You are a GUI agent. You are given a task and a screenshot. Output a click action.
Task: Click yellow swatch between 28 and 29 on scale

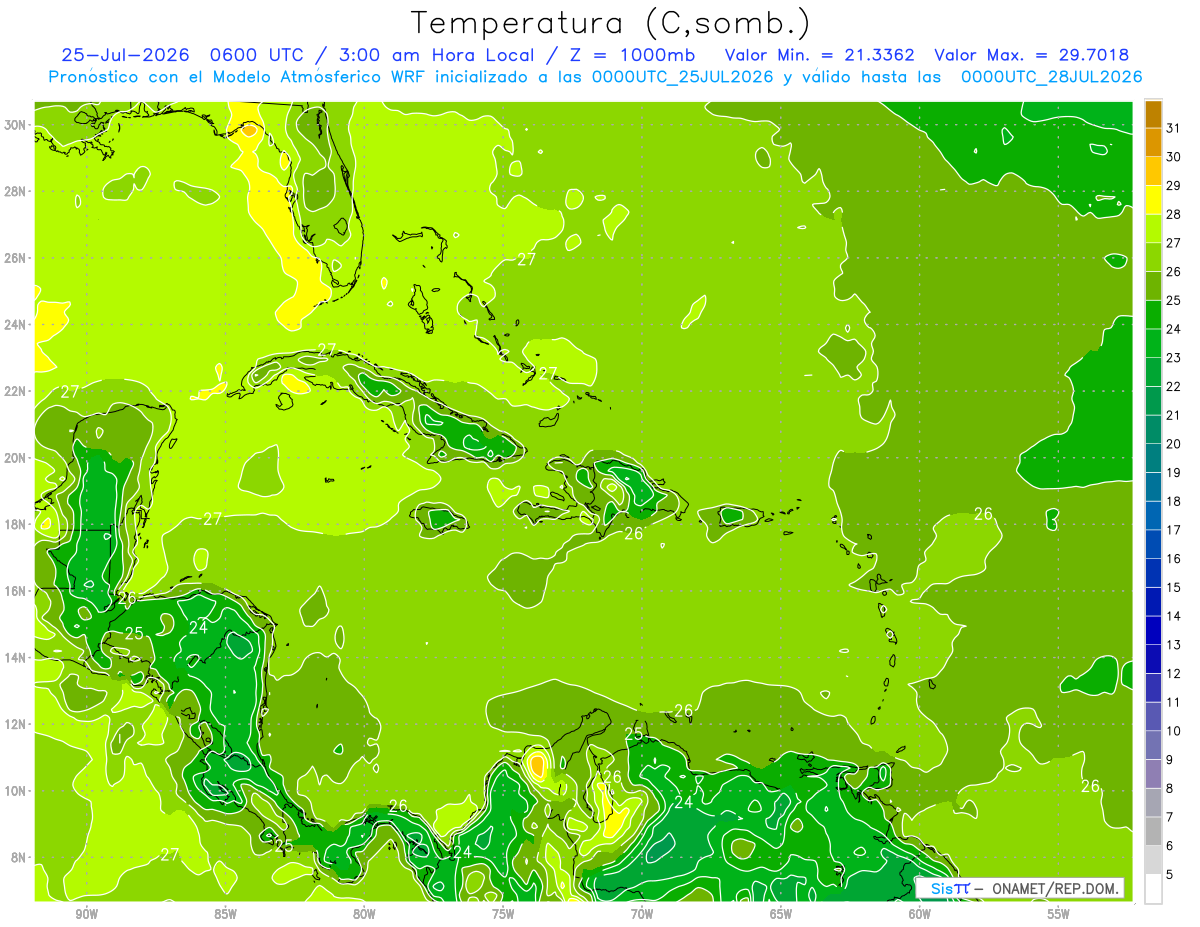click(x=1153, y=200)
